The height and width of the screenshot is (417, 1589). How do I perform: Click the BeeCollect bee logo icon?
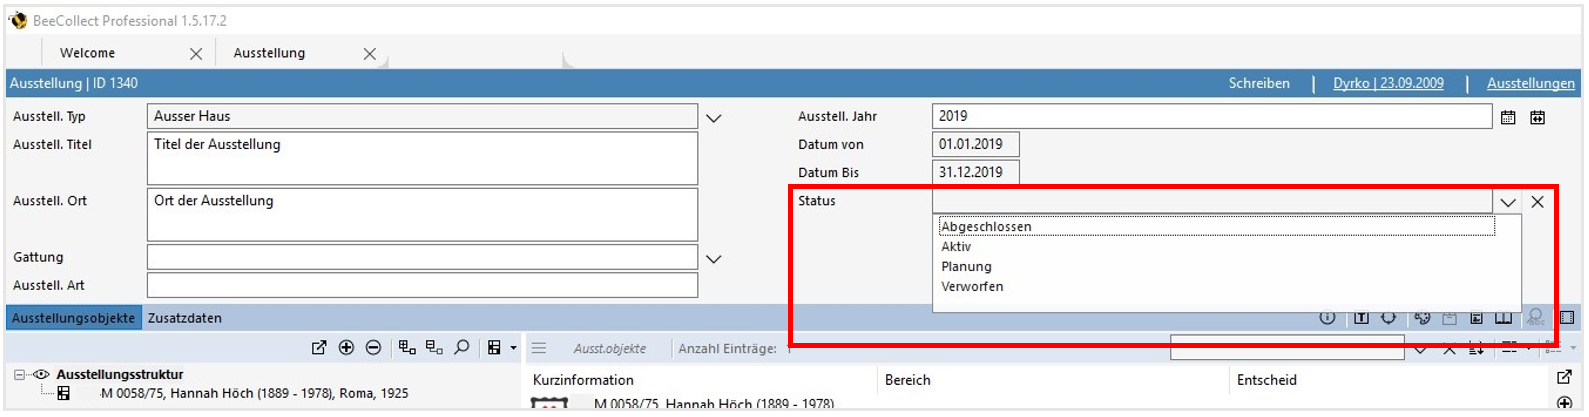click(18, 20)
